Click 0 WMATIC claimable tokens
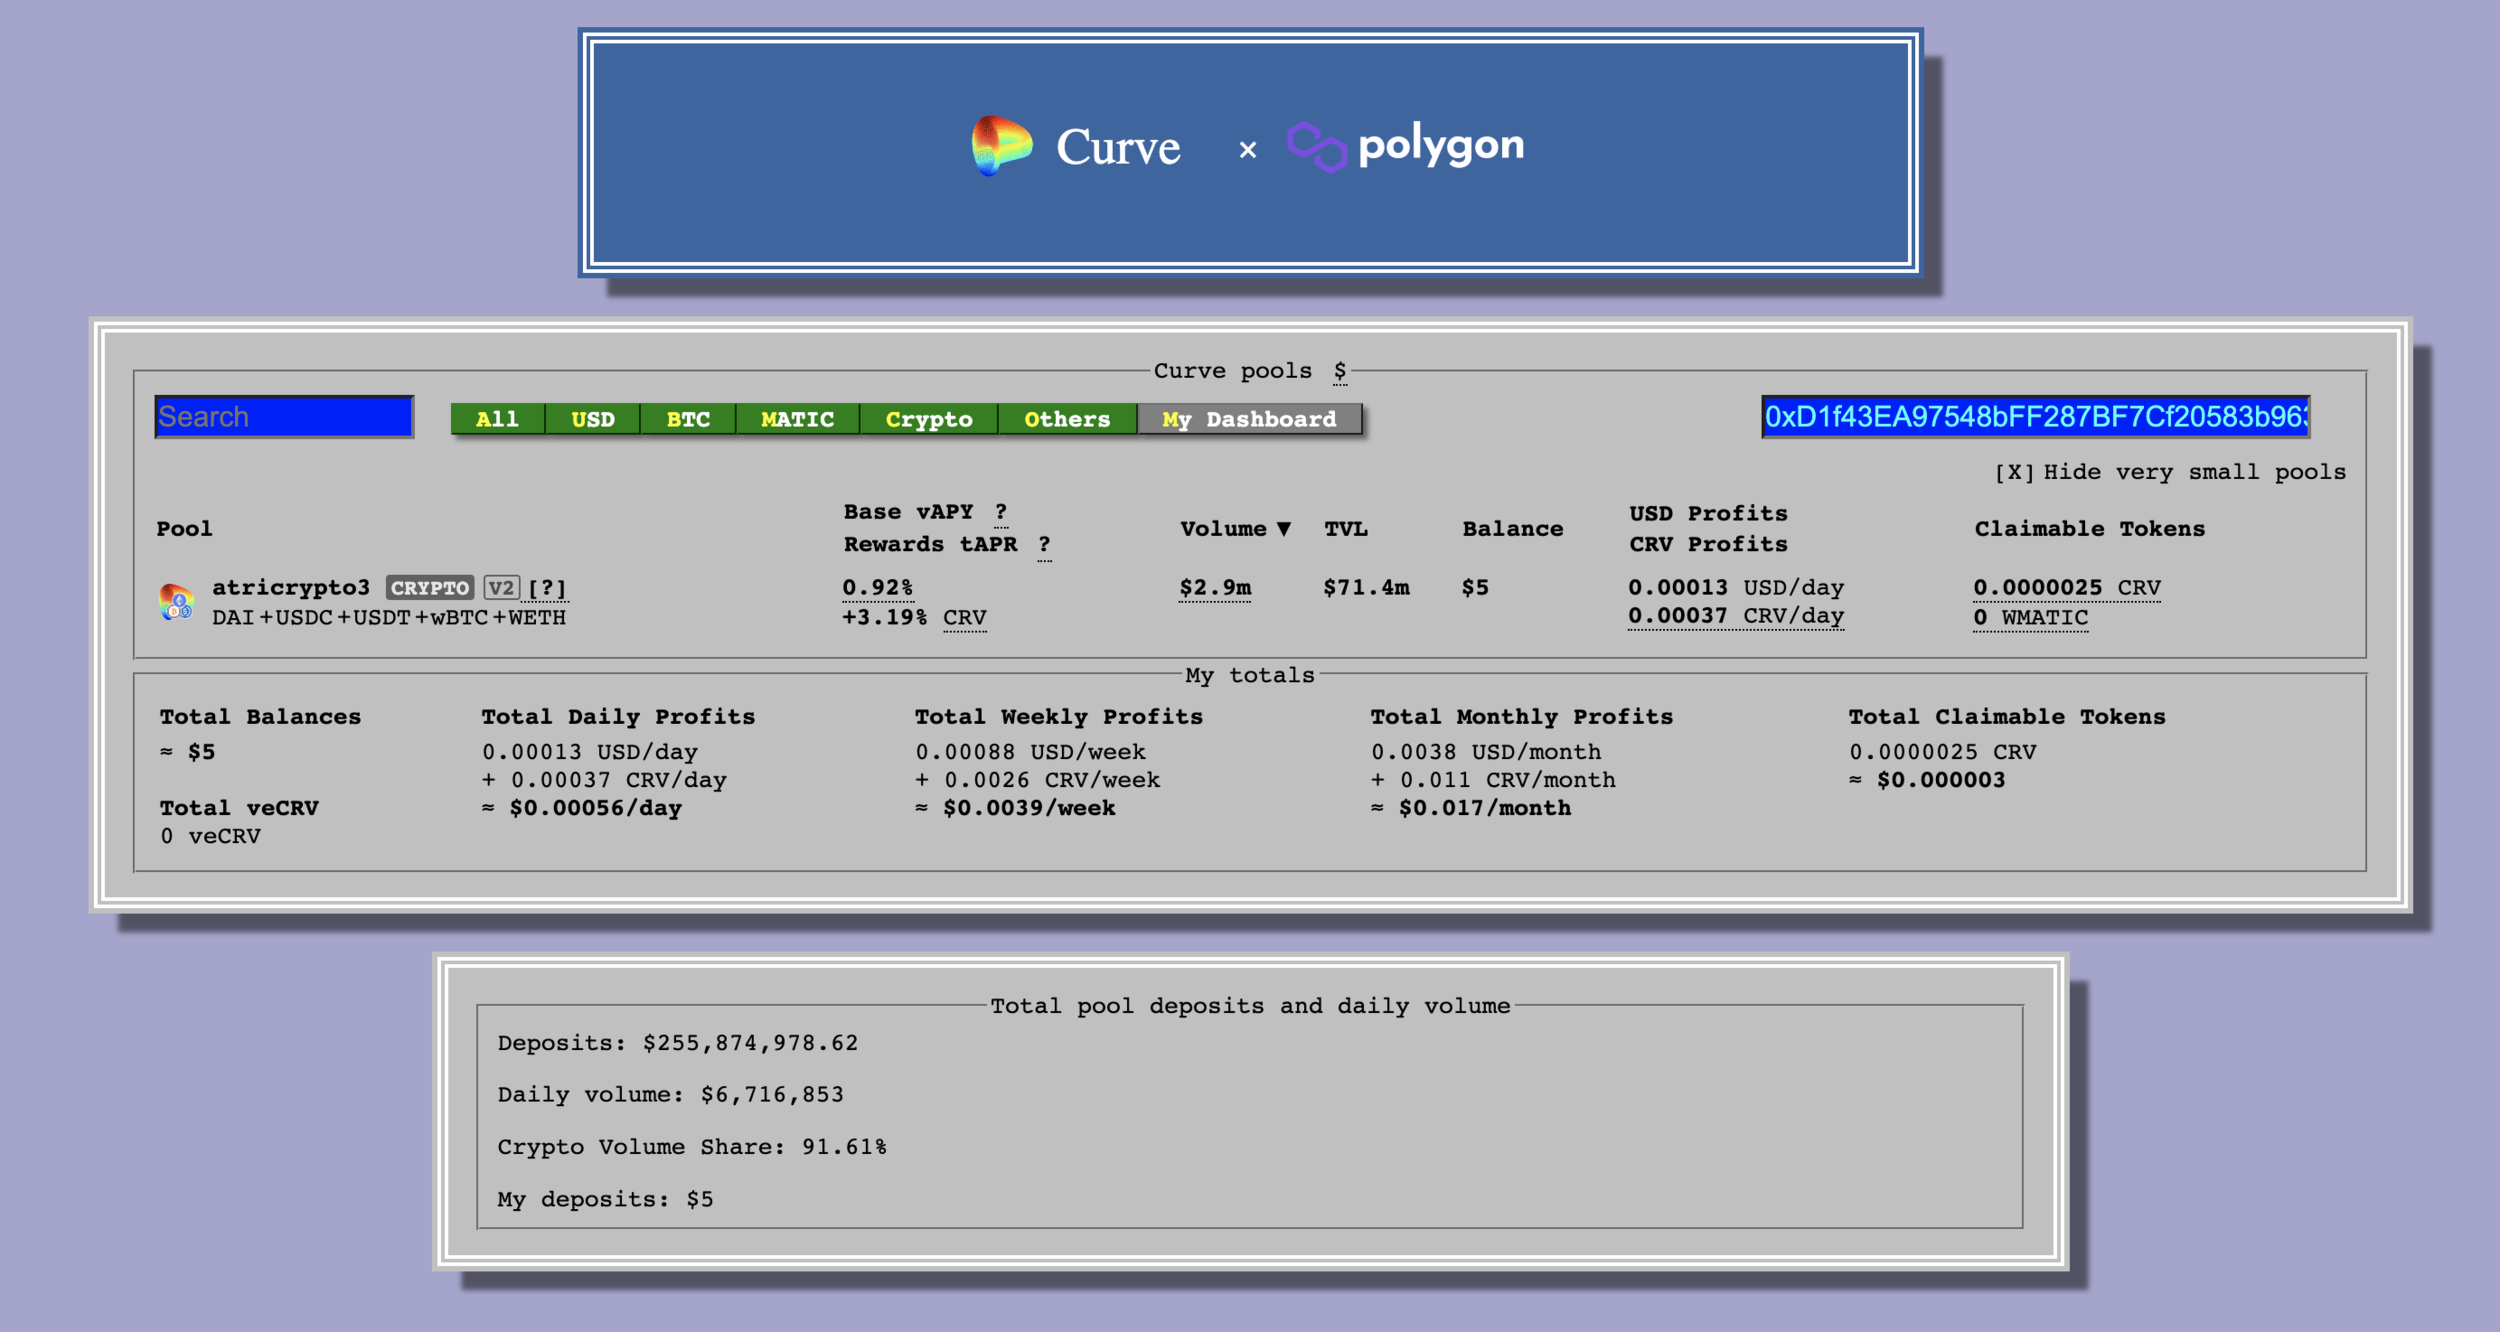2500x1332 pixels. point(2031,618)
